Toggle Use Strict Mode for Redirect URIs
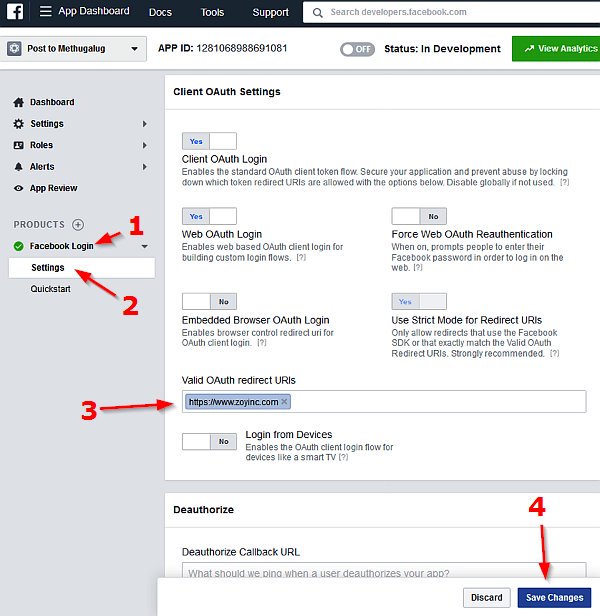The image size is (600, 616). tap(419, 301)
